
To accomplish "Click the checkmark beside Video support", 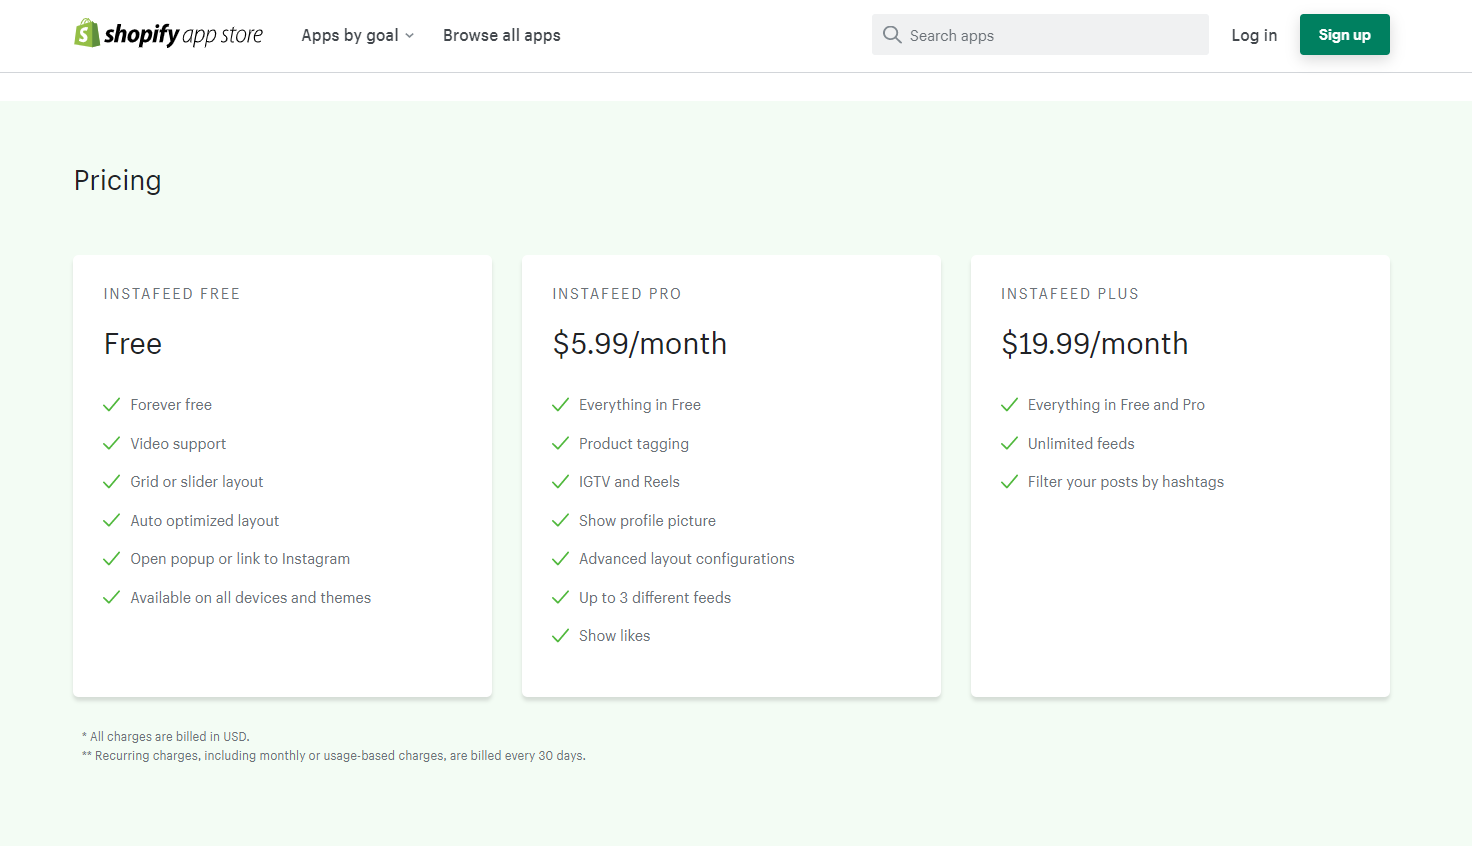I will pyautogui.click(x=112, y=443).
